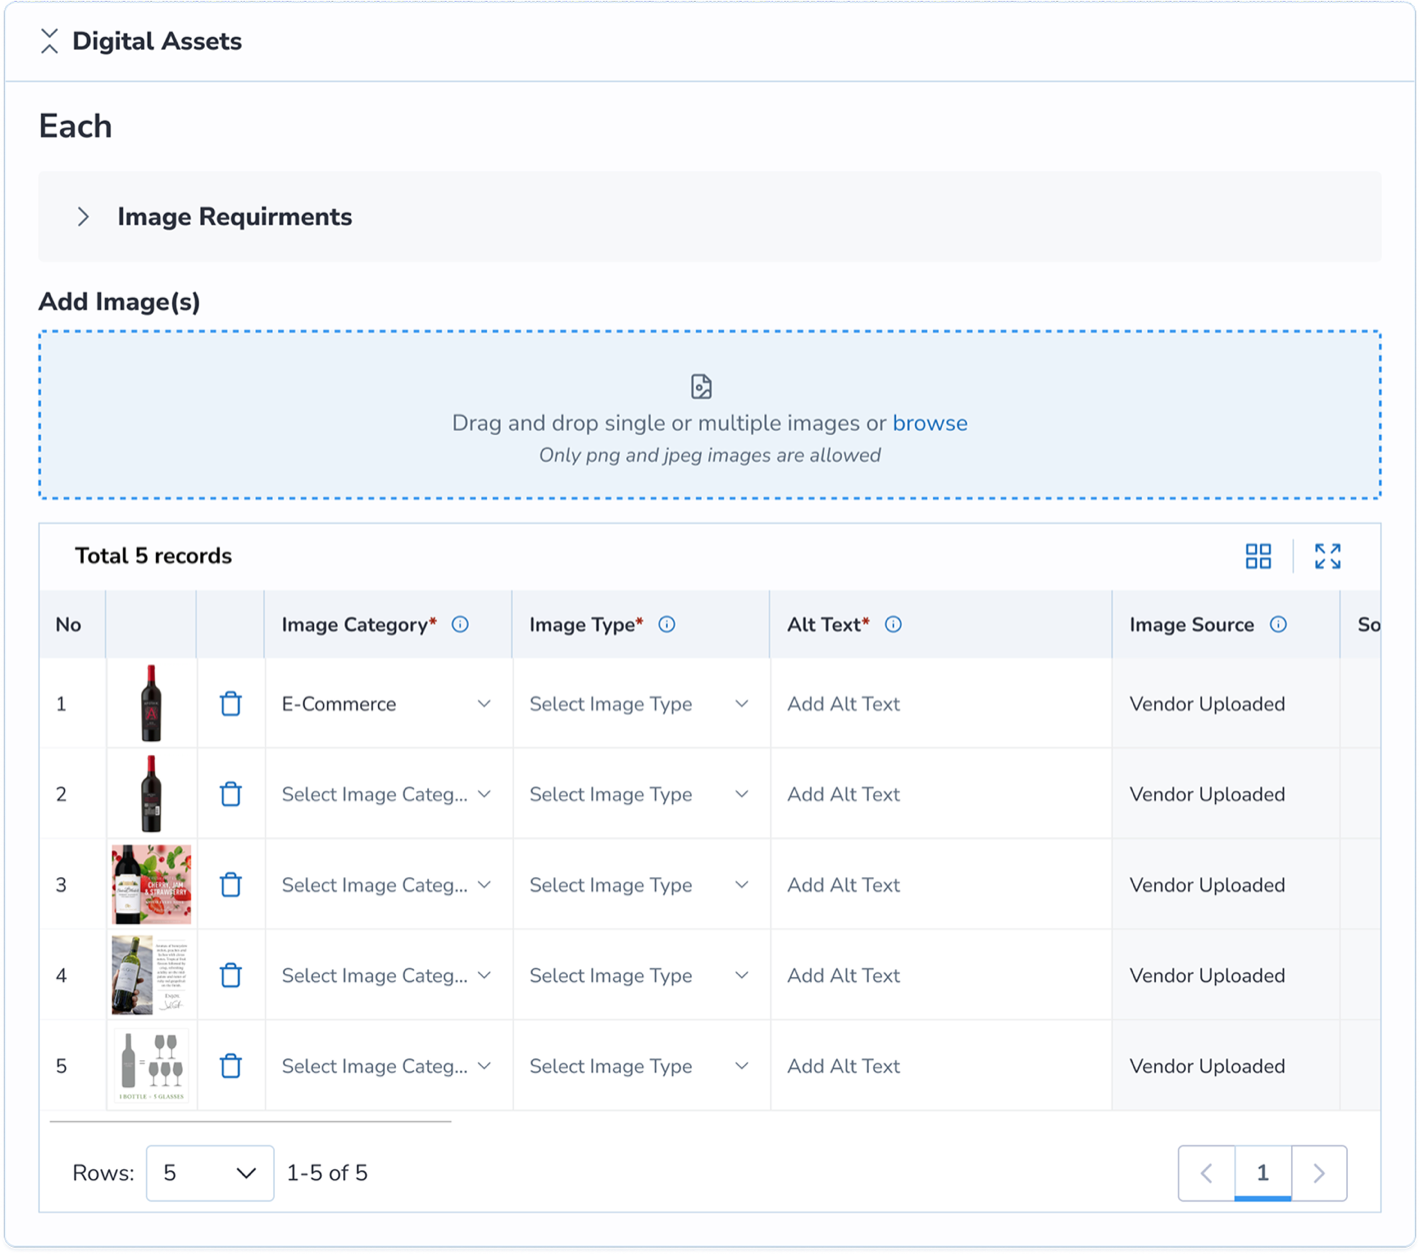
Task: Click the Each section heading
Action: 75,126
